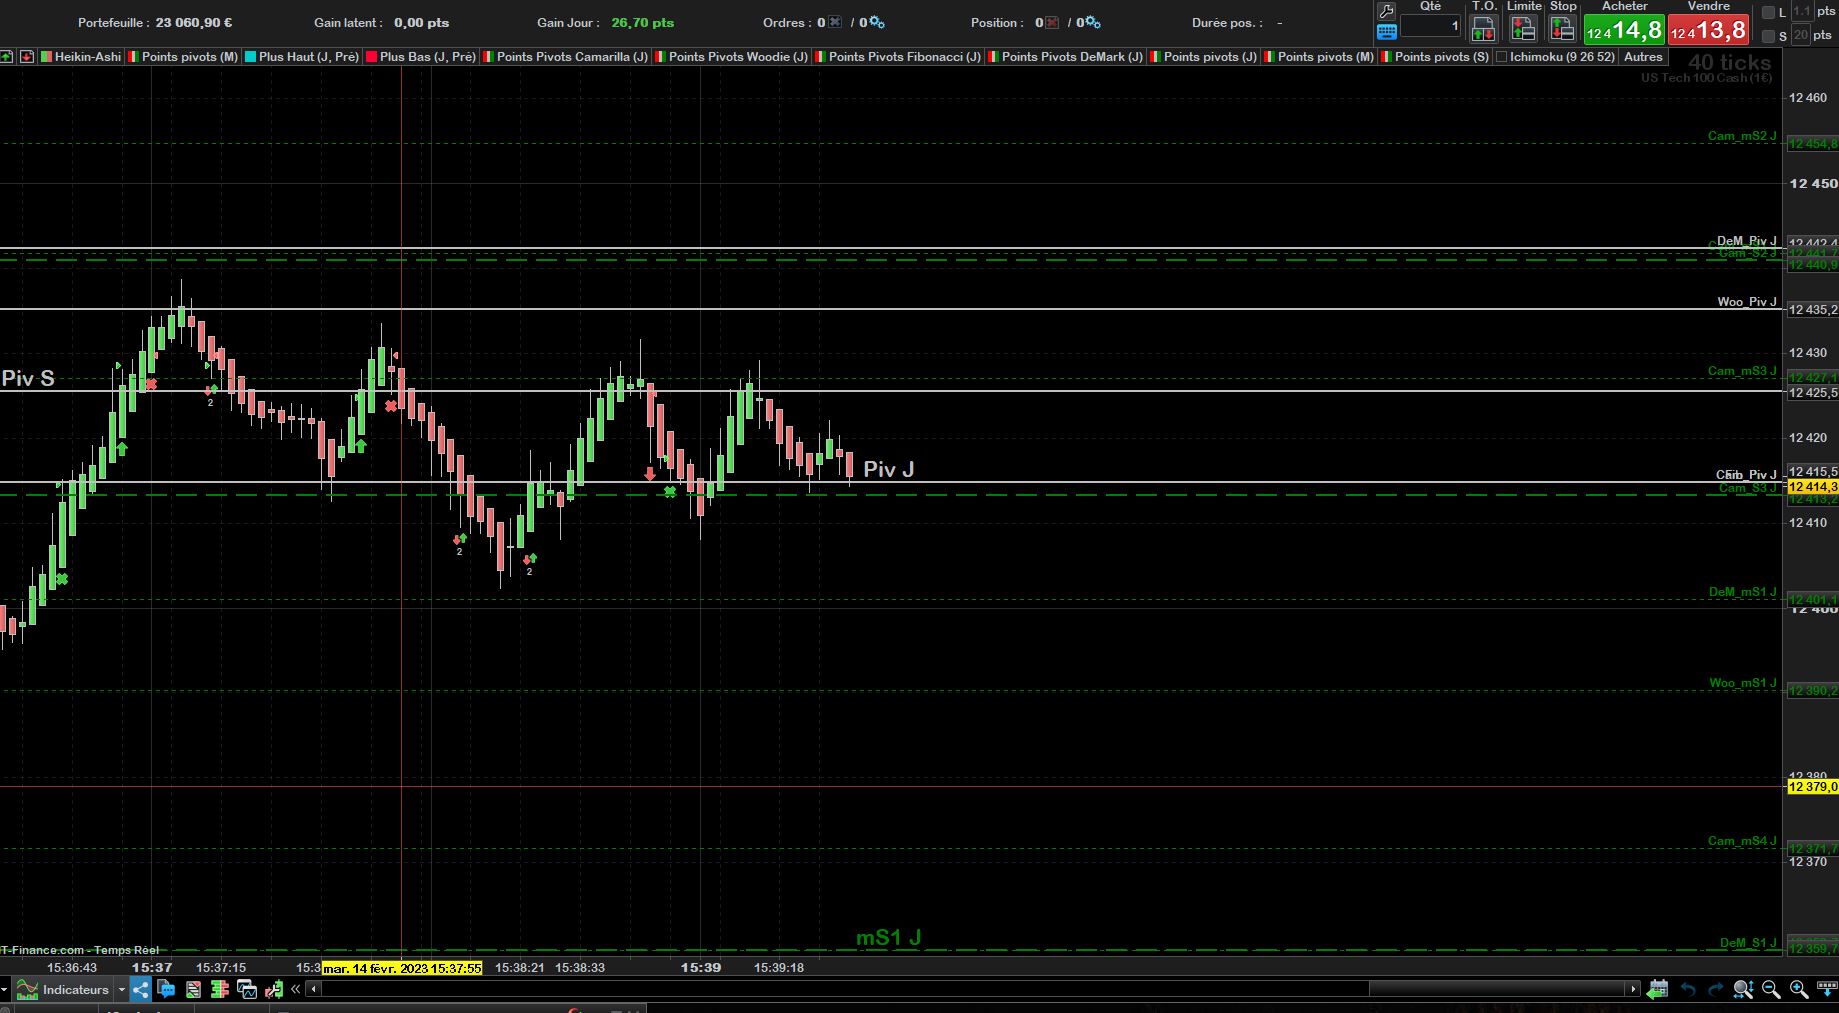Click the share chart icon
This screenshot has height=1013, width=1839.
tap(140, 989)
